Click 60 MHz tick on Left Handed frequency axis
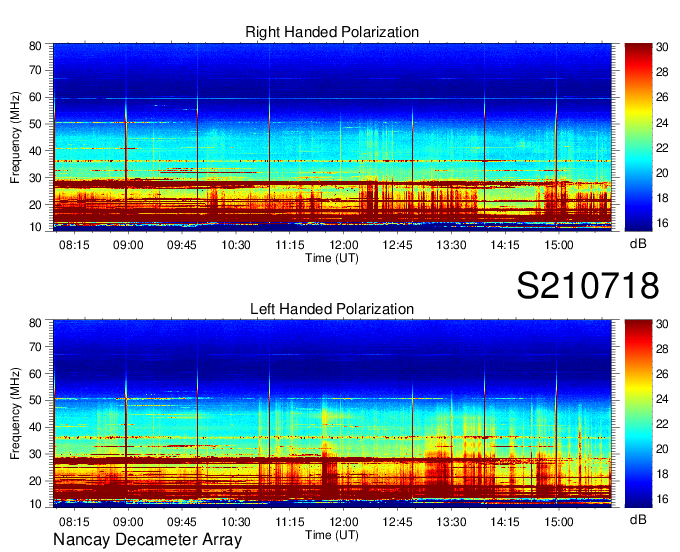Image resolution: width=680 pixels, height=552 pixels. point(35,374)
